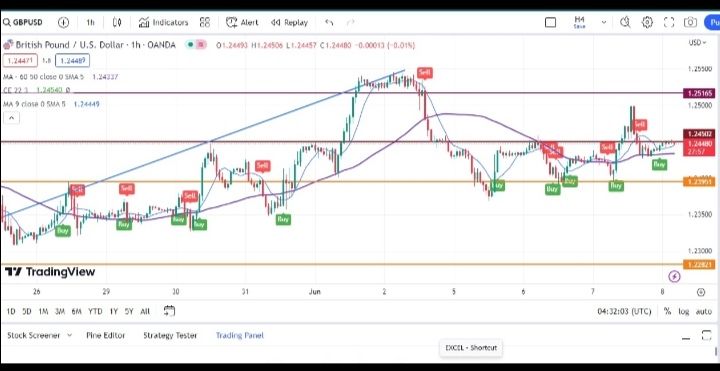Click the blue Publish button
The width and height of the screenshot is (720, 371).
pos(712,22)
